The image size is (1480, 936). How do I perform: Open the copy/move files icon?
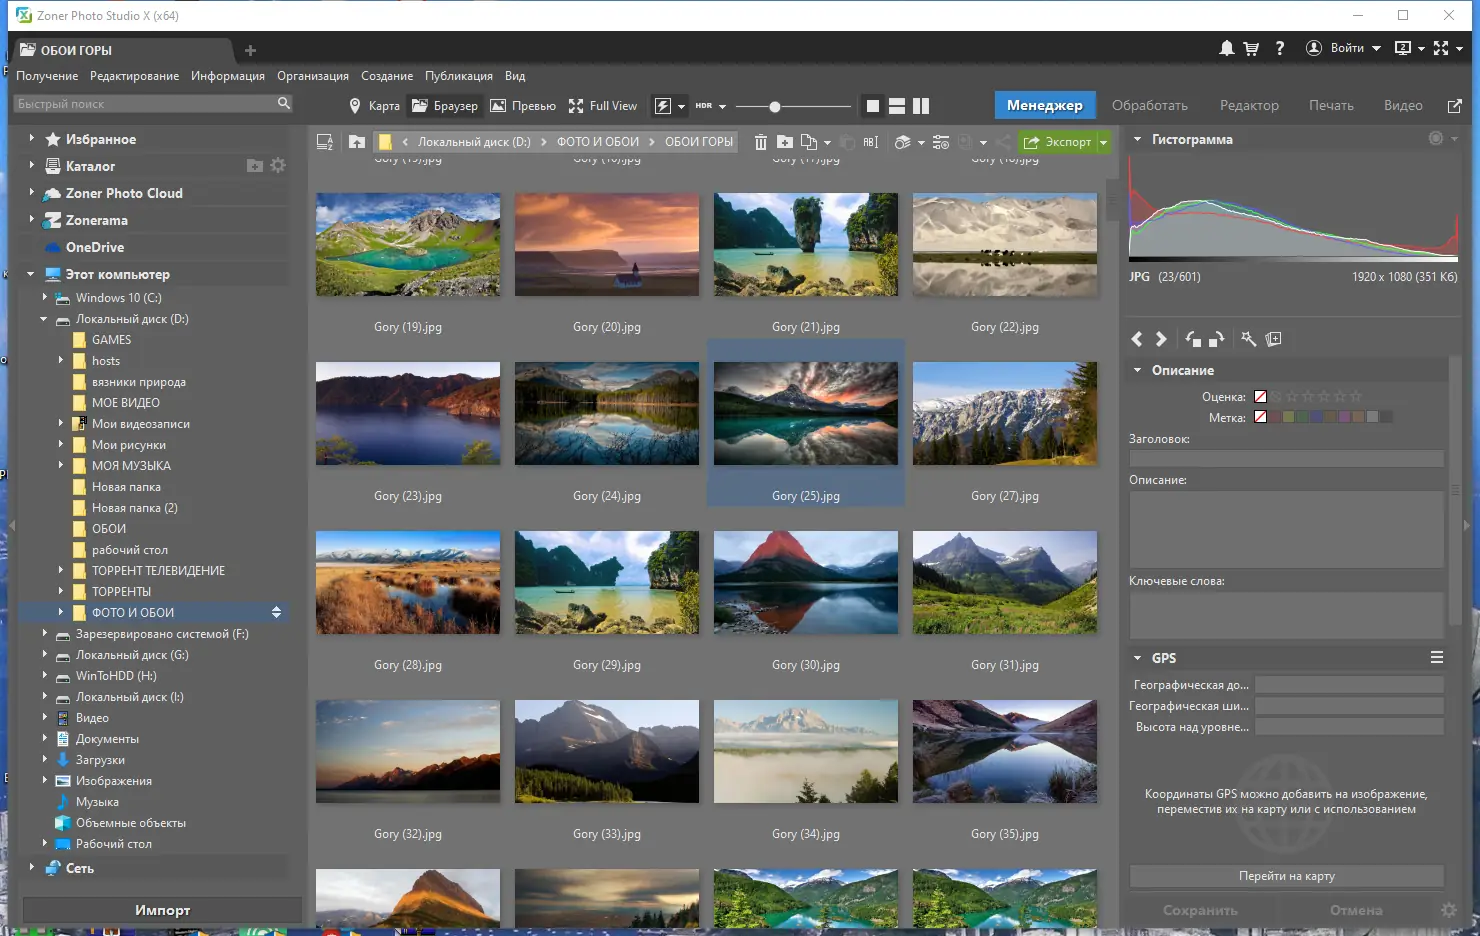click(x=810, y=142)
